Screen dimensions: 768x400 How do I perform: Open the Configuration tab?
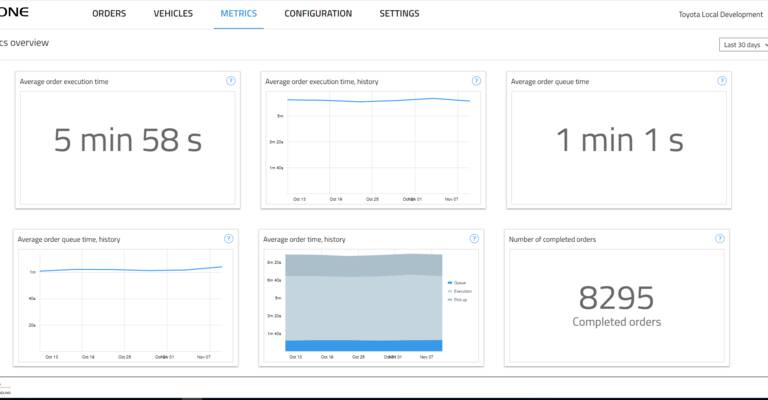(x=318, y=14)
